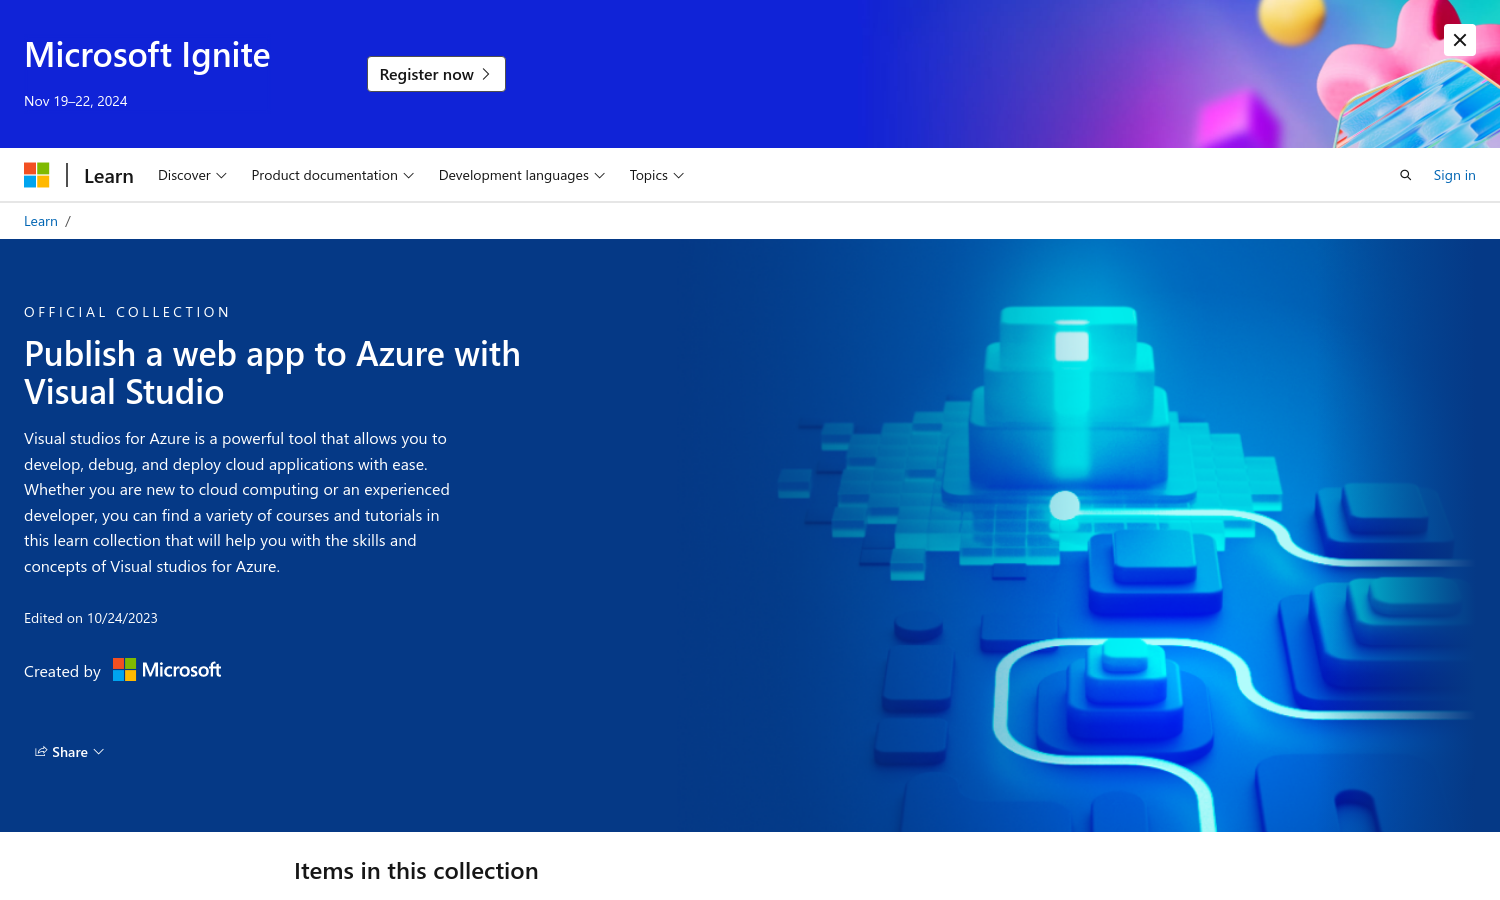Screen dimensions: 1500x900
Task: Expand the Discover menu
Action: click(x=192, y=175)
